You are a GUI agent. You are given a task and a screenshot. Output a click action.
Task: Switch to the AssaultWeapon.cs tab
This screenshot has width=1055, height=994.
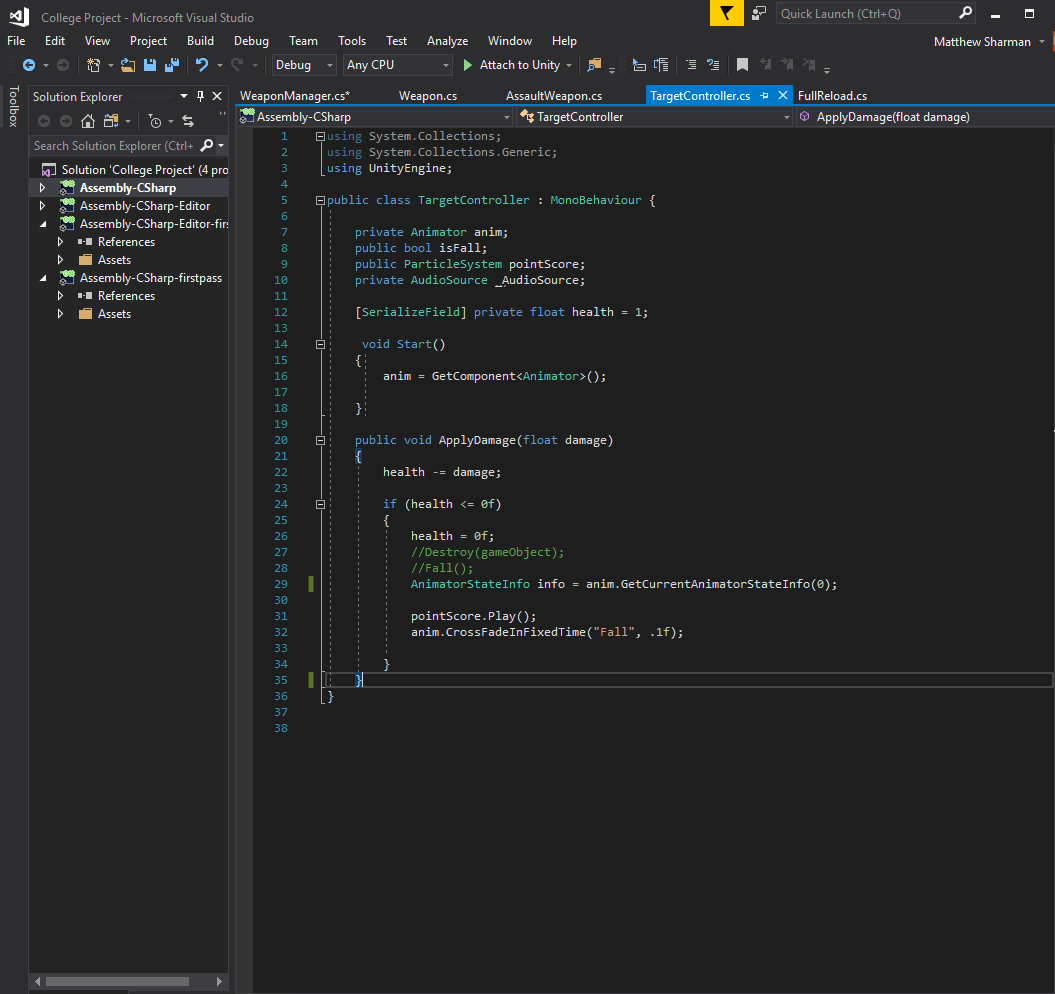(554, 96)
